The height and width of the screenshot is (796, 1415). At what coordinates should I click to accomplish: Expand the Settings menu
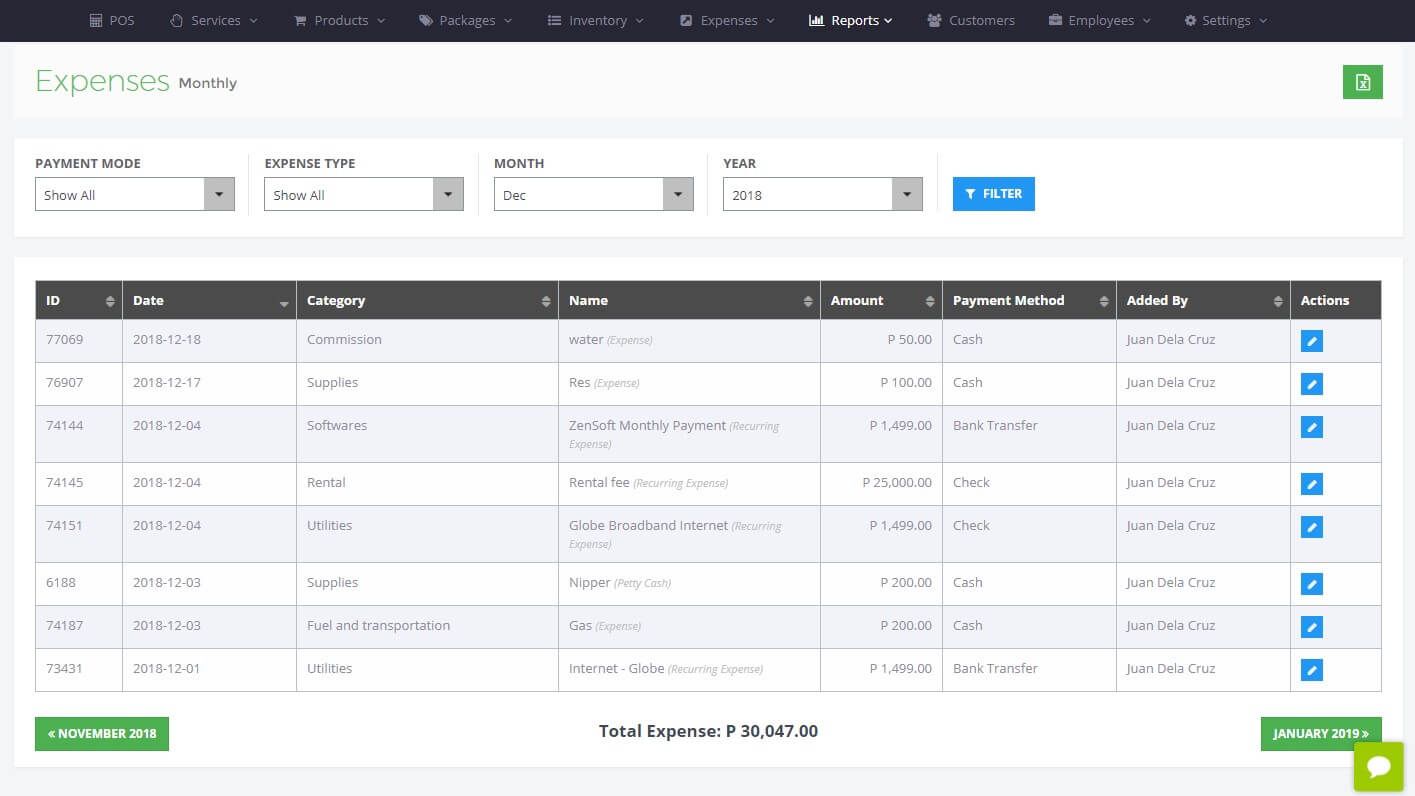1226,20
